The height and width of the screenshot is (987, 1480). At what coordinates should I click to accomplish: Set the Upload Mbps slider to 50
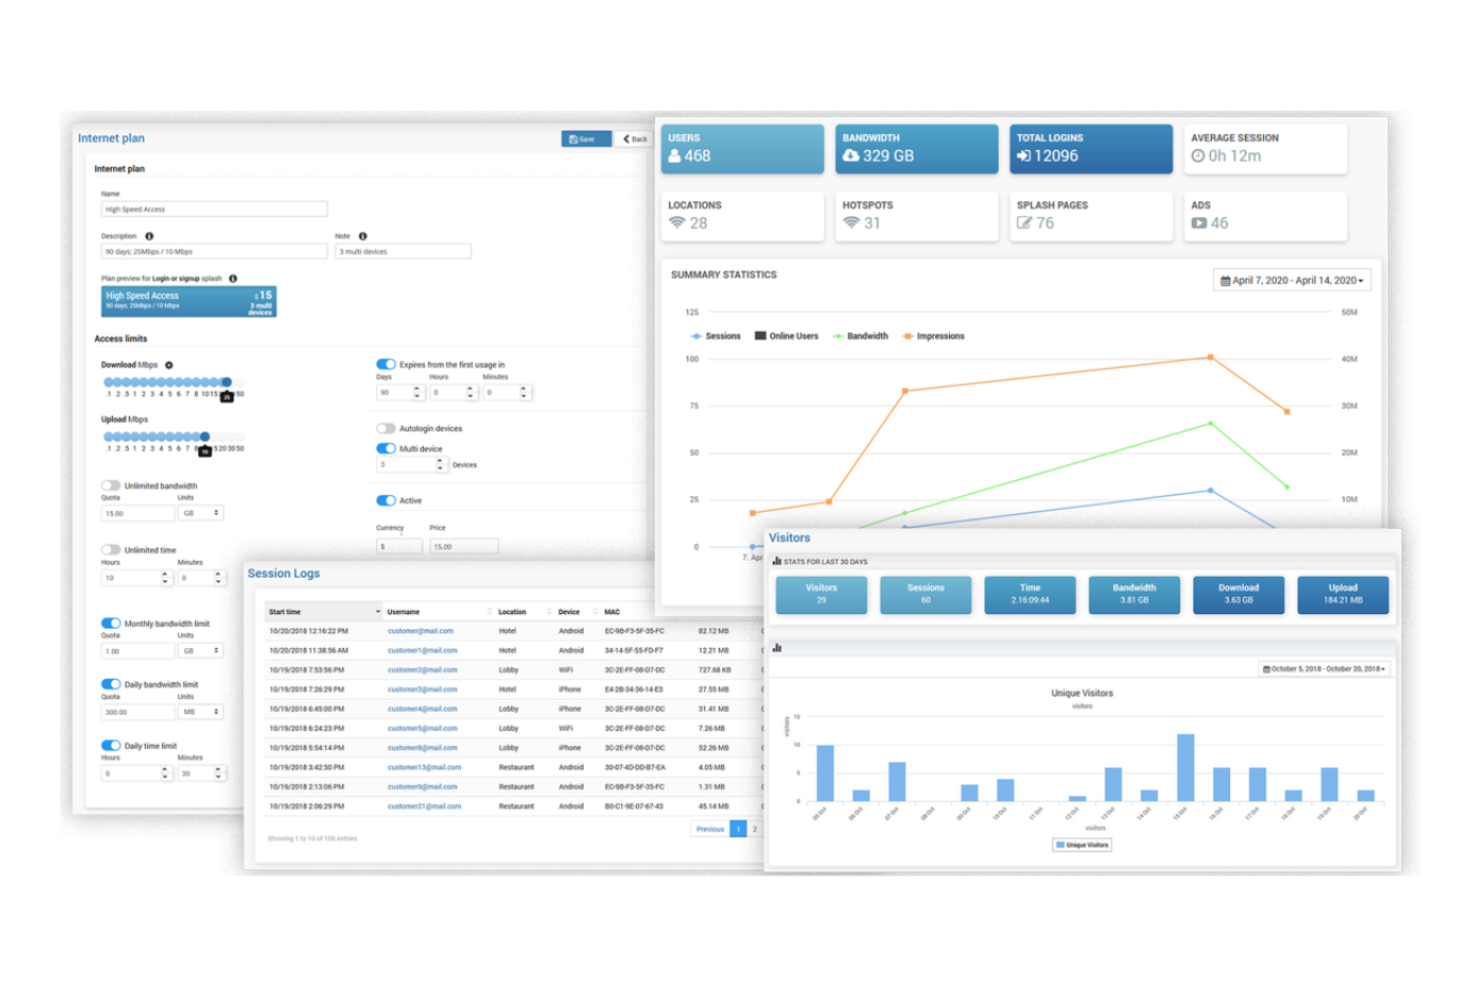click(x=240, y=436)
